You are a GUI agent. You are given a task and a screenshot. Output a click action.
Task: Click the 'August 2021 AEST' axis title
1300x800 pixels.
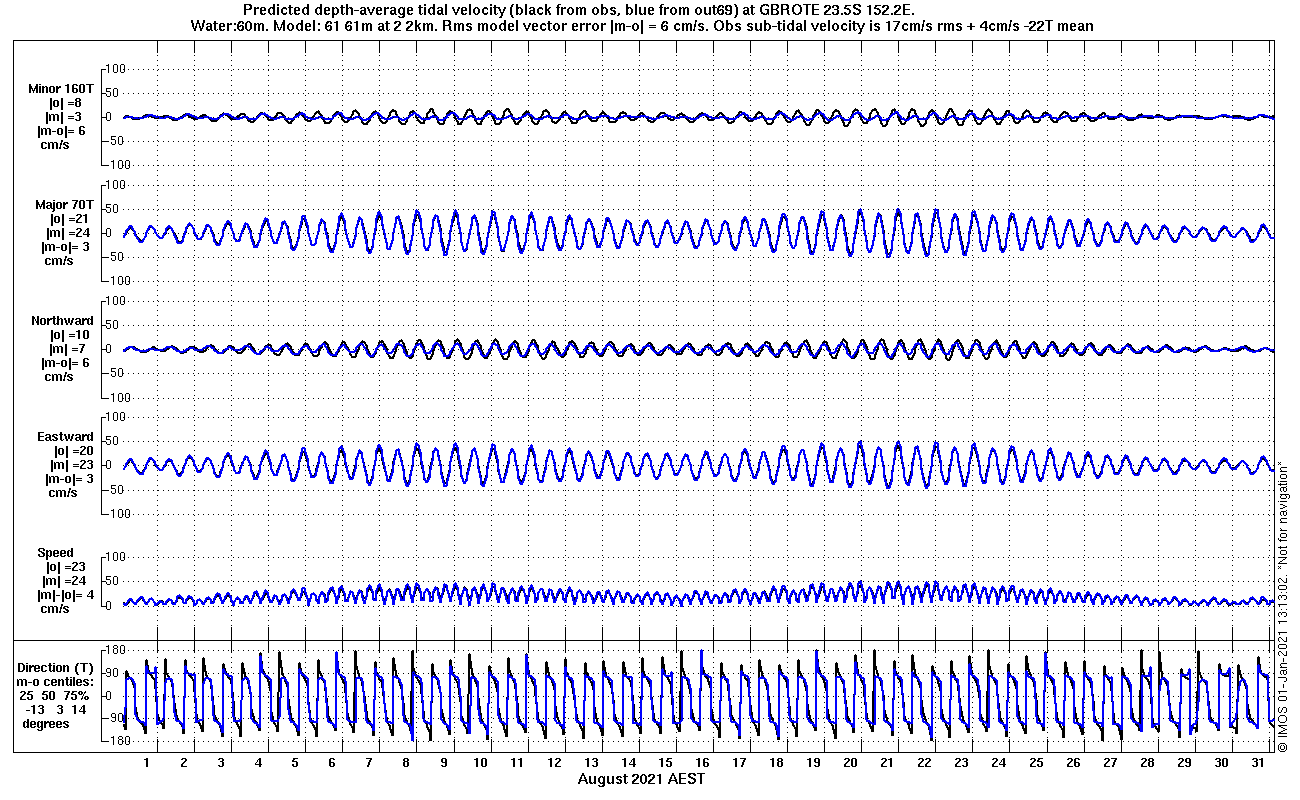pos(641,779)
